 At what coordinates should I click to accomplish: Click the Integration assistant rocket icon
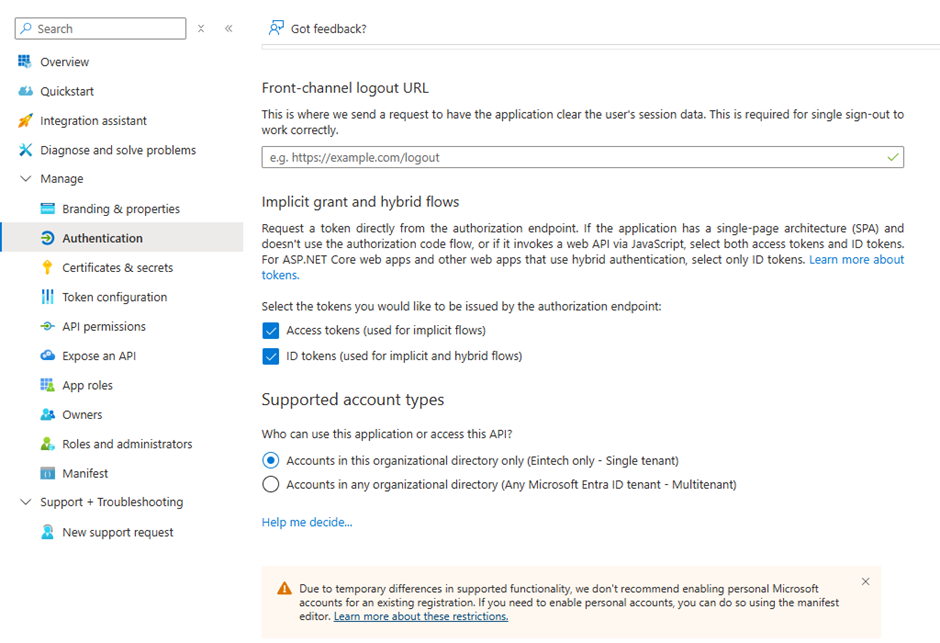25,120
